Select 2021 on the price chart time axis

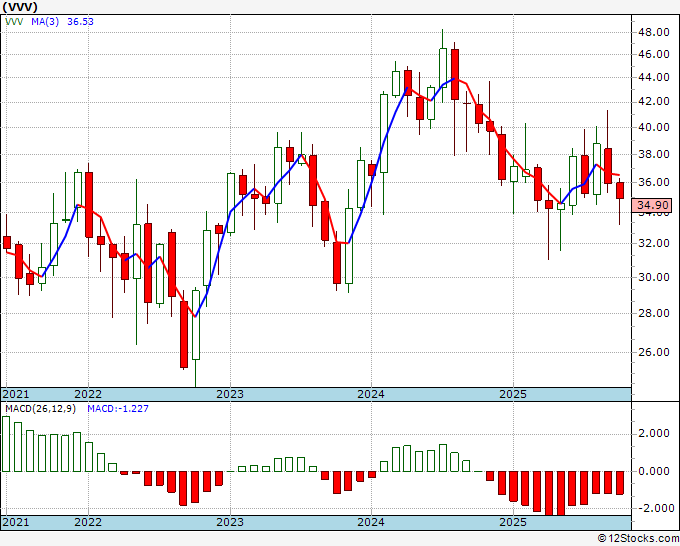(16, 394)
